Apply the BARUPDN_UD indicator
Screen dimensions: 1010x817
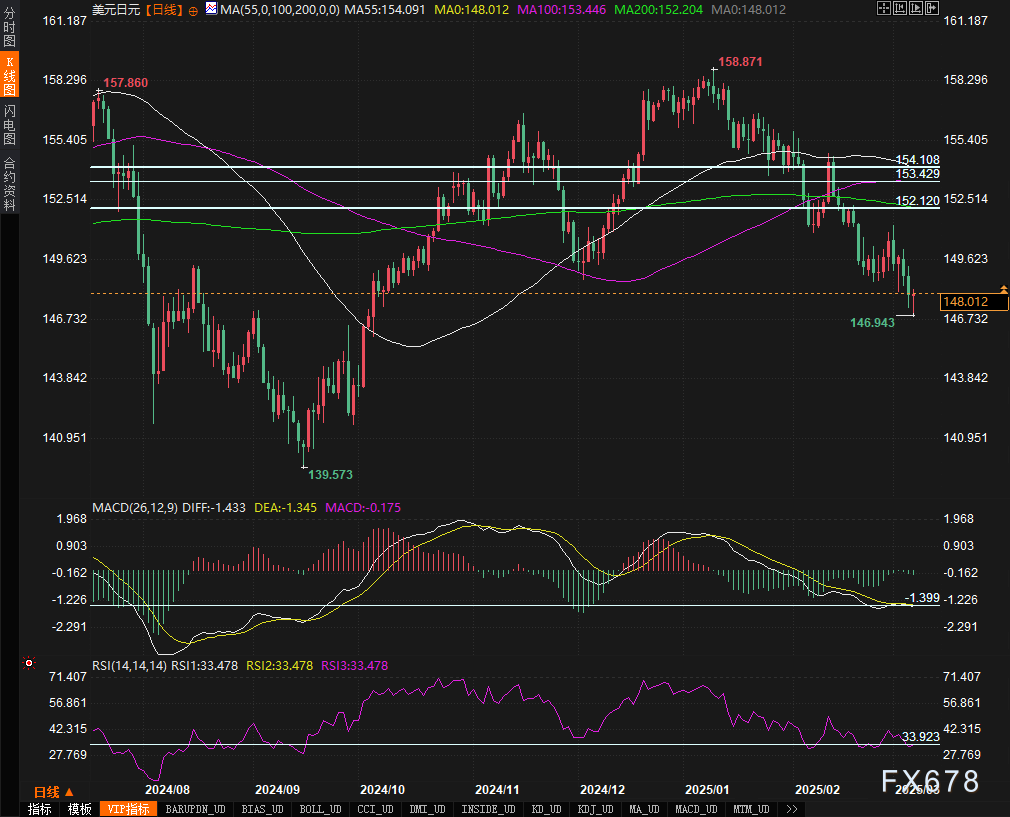point(195,809)
